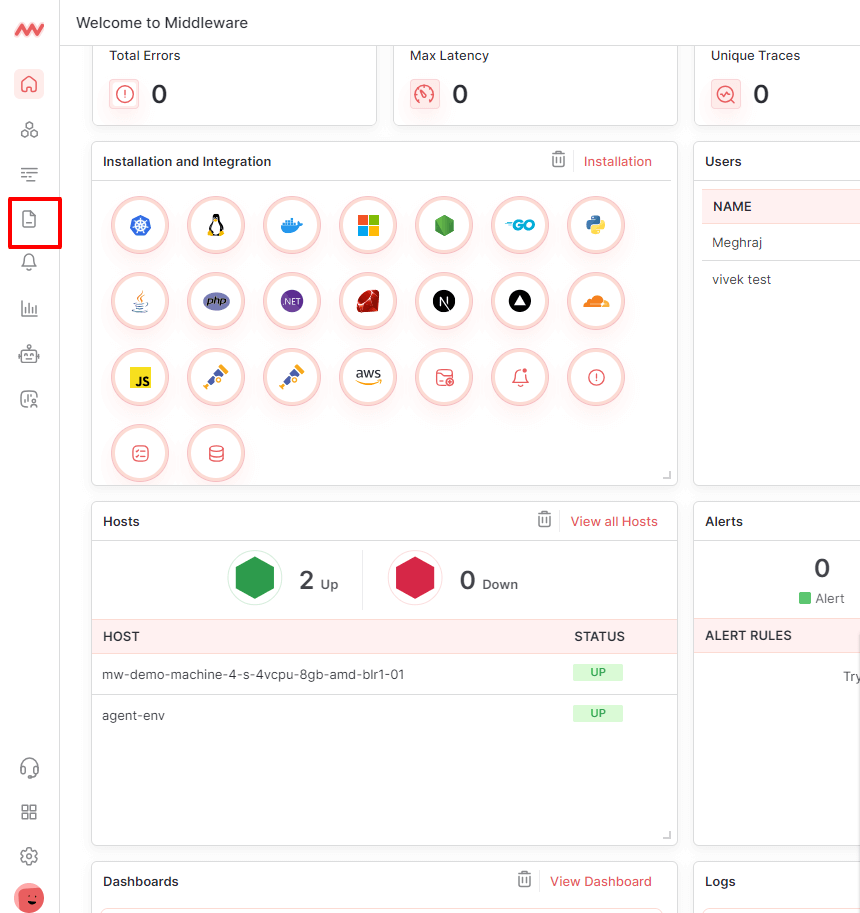Select the PHP integration icon
Viewport: 860px width, 913px height.
click(x=216, y=301)
